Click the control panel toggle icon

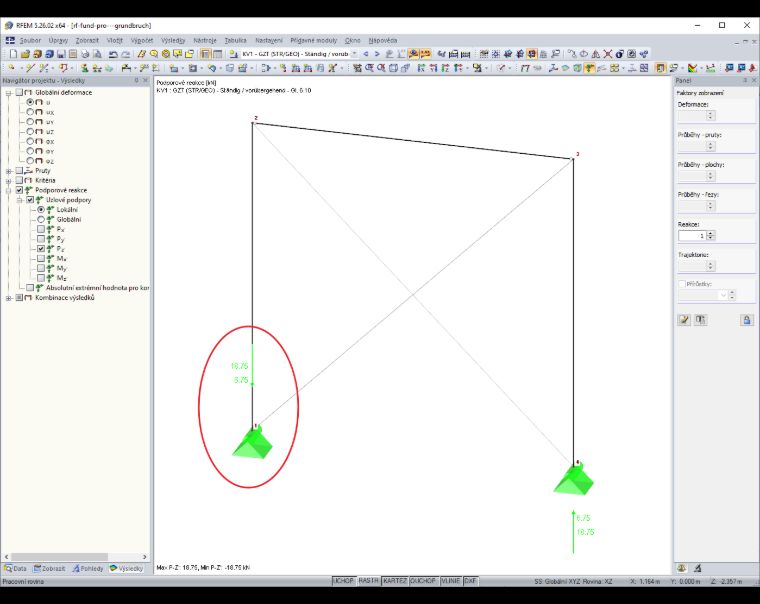[x=660, y=68]
